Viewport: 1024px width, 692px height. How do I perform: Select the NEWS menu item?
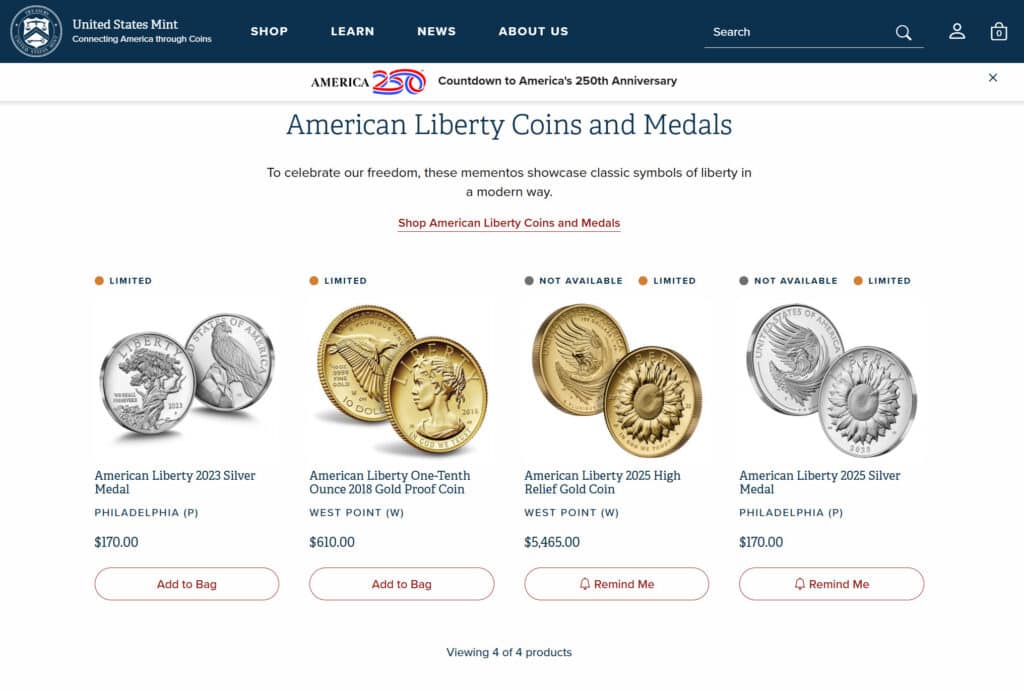[x=436, y=31]
